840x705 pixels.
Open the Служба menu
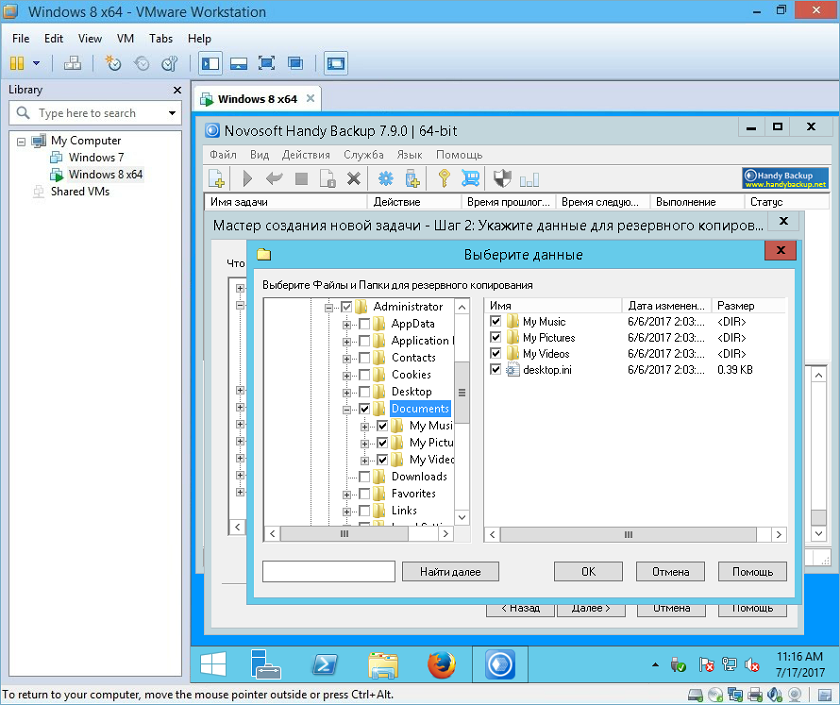(363, 155)
